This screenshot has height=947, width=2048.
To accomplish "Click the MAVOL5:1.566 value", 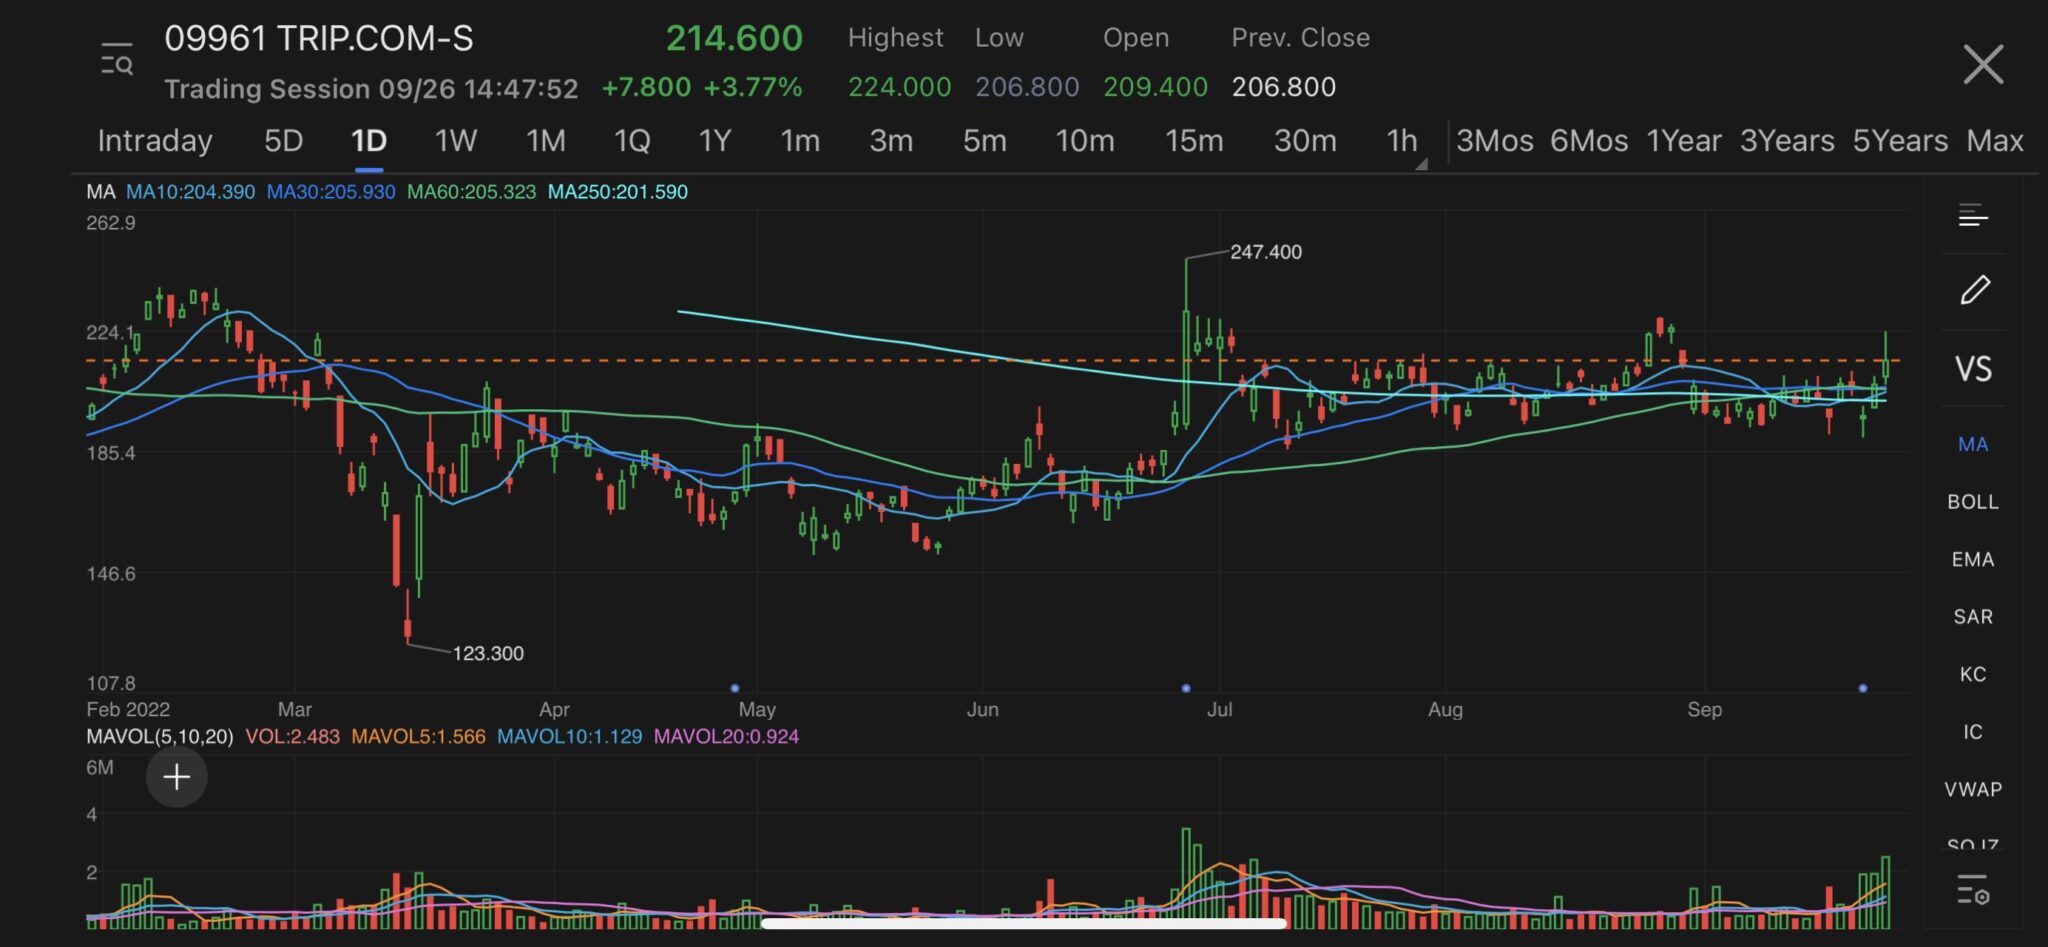I will pyautogui.click(x=418, y=737).
